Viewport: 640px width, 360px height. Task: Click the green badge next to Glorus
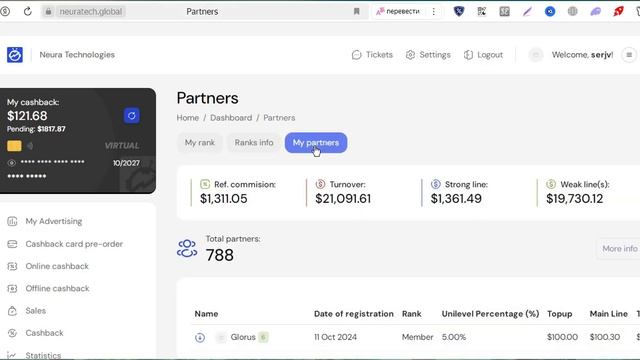click(263, 337)
